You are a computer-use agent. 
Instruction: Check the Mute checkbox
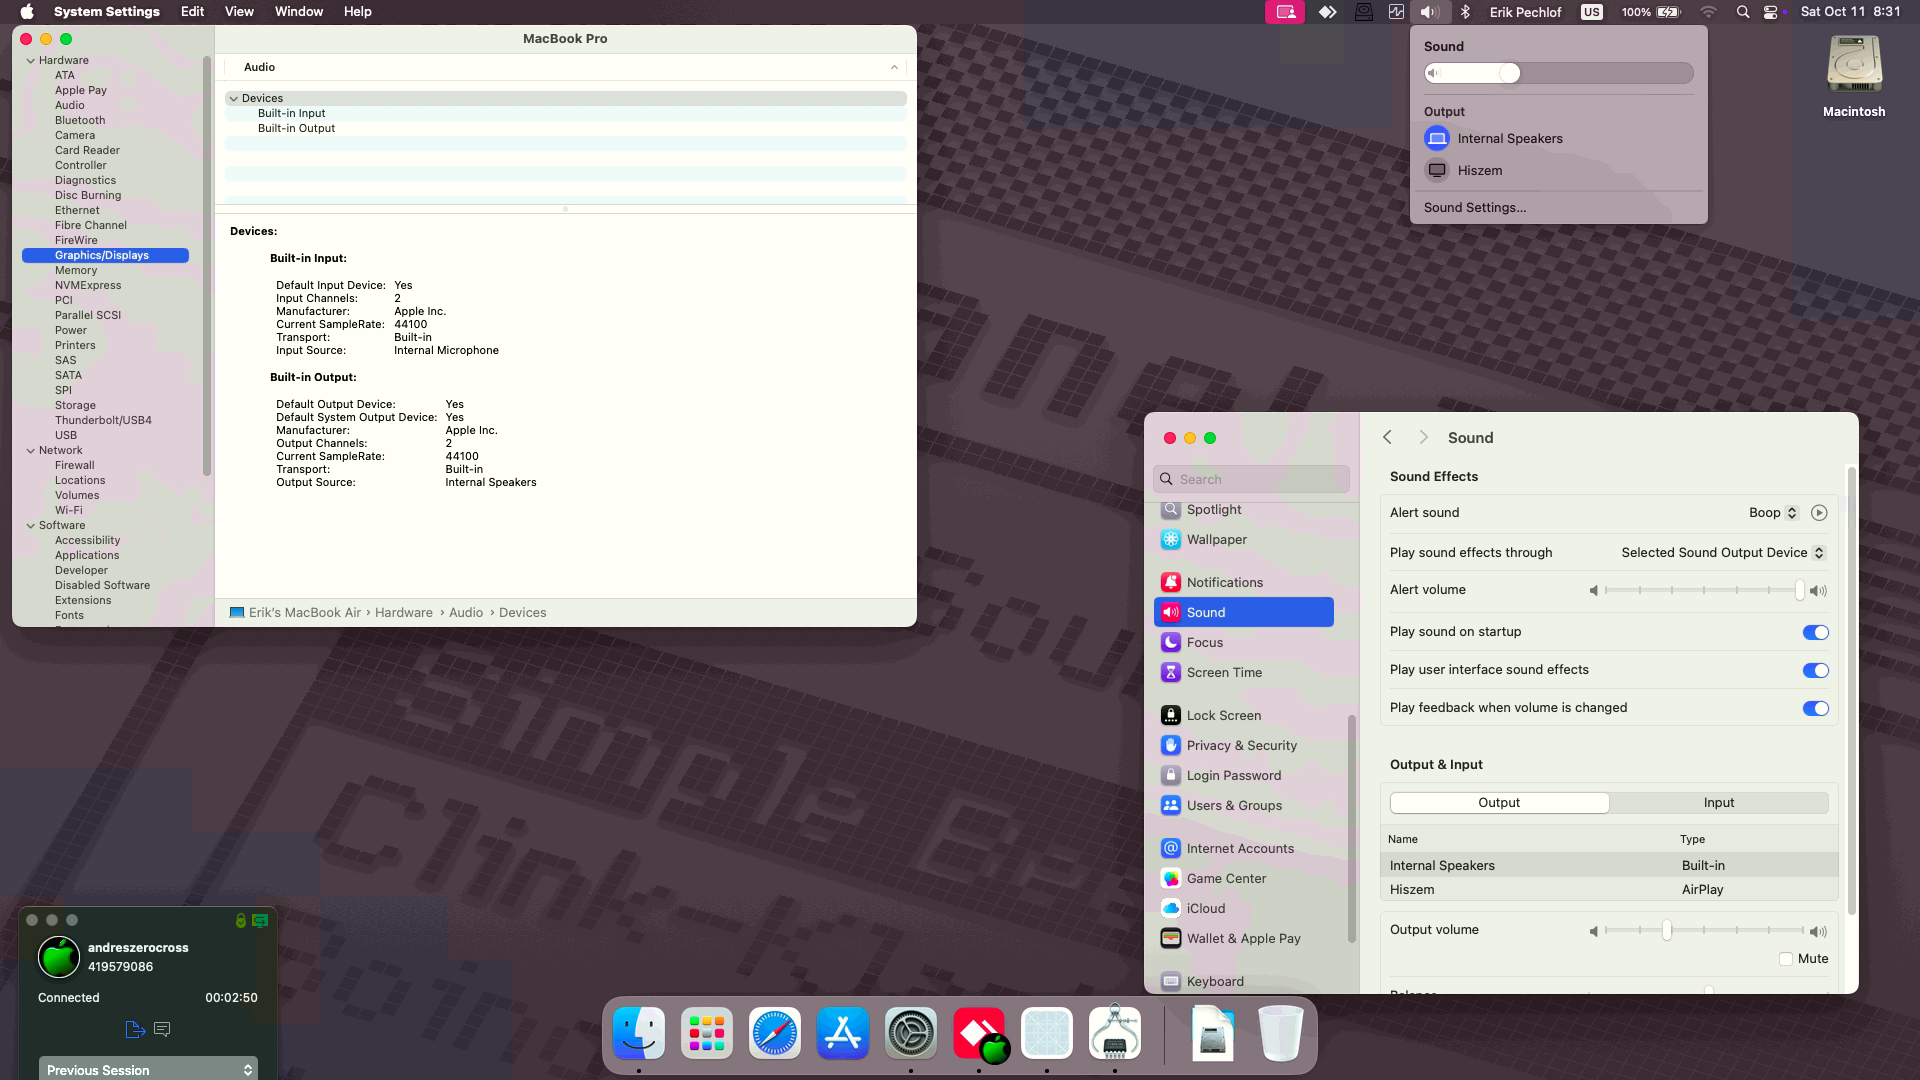pyautogui.click(x=1786, y=959)
